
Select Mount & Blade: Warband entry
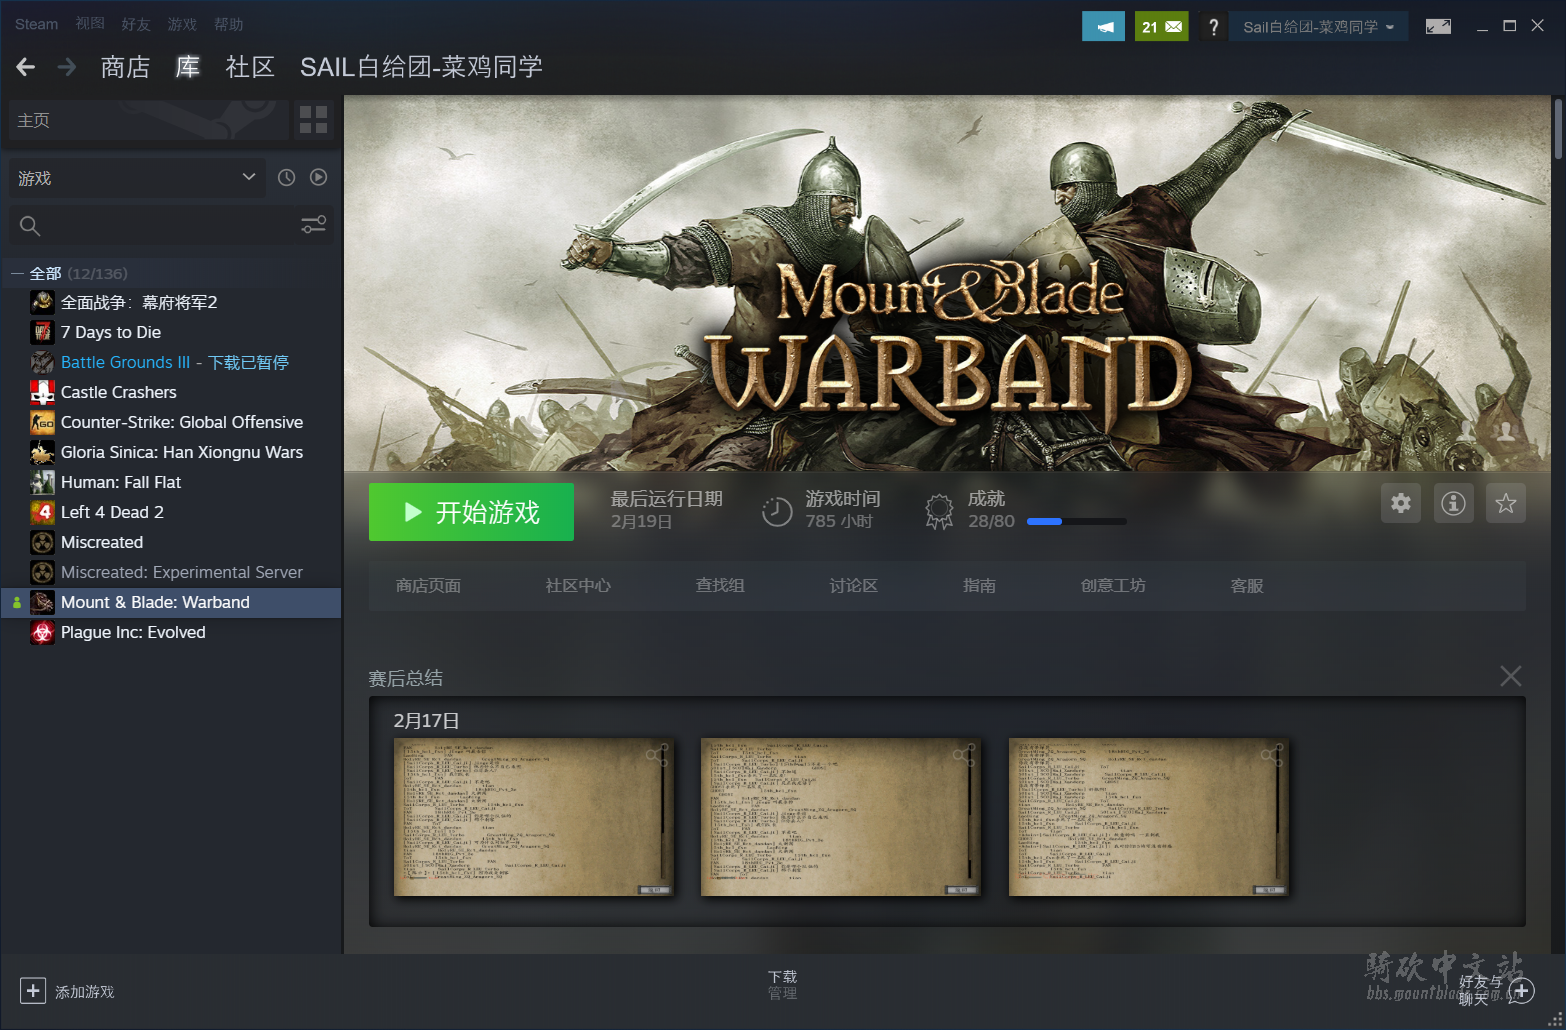tap(171, 602)
